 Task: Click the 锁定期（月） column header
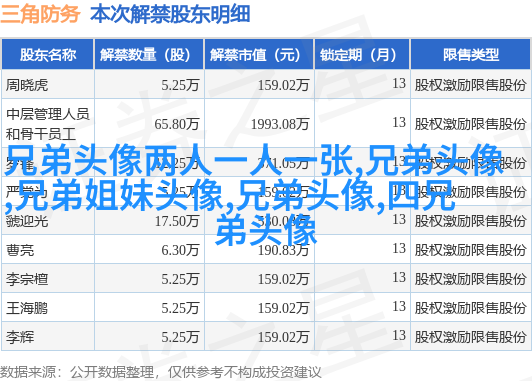[x=362, y=55]
